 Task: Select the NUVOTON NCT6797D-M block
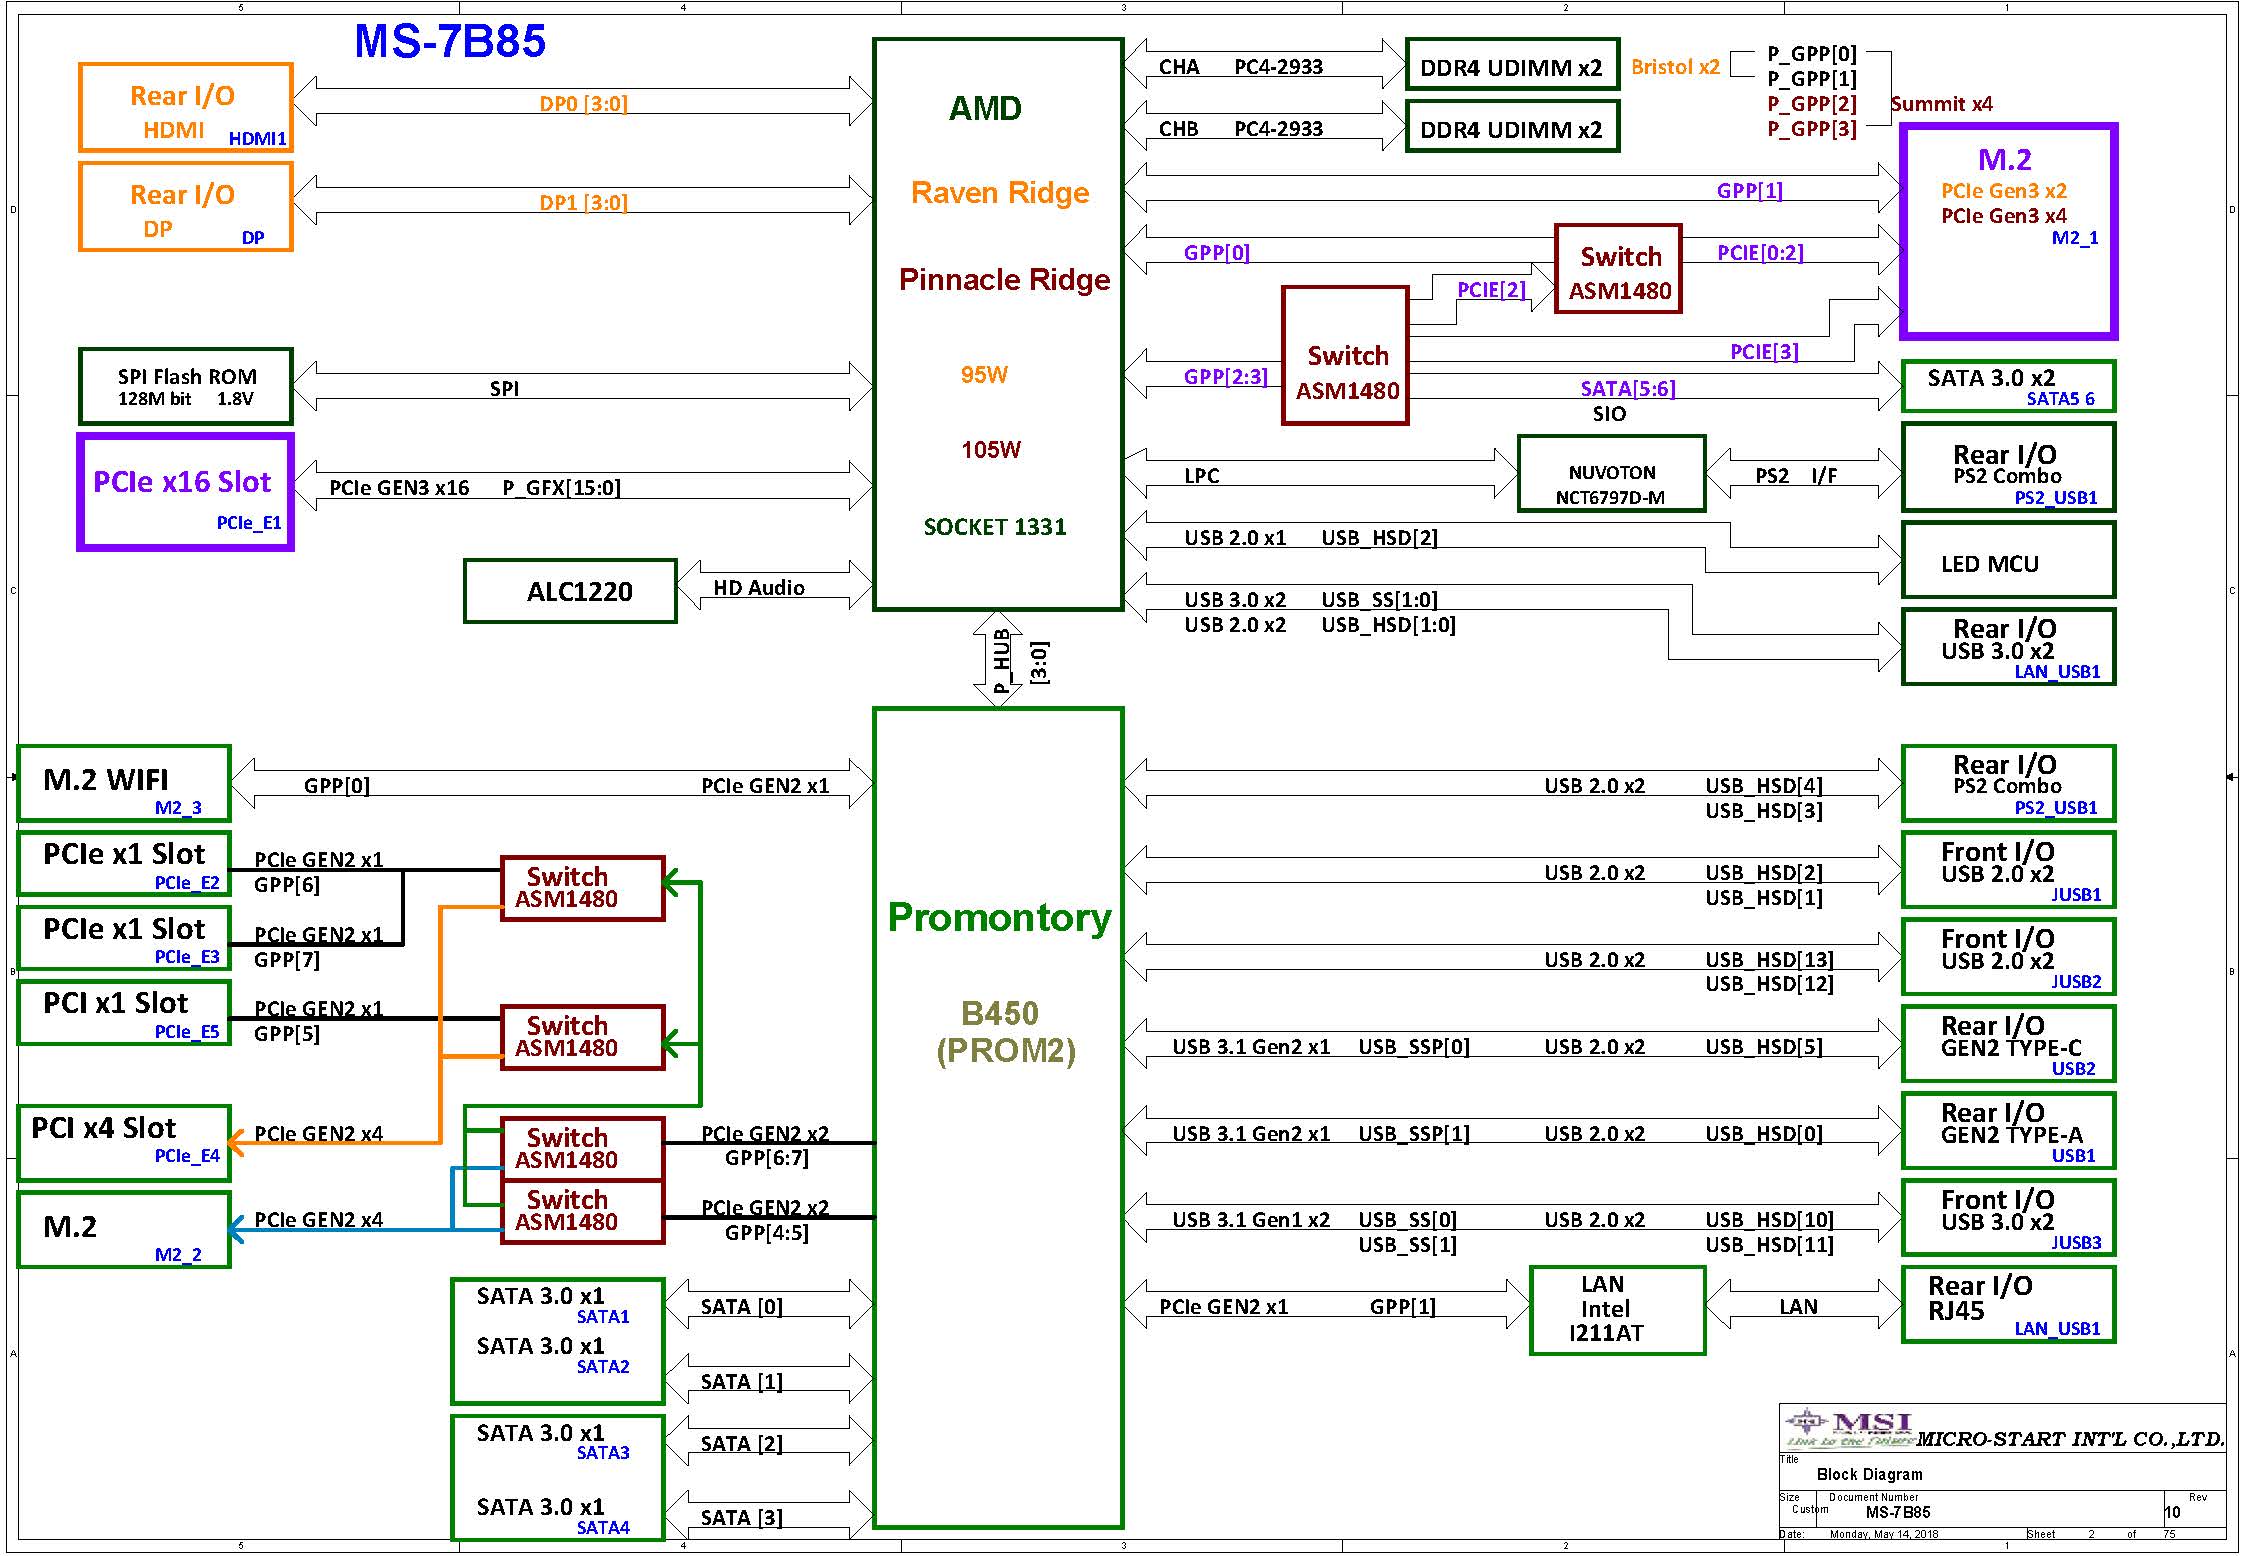point(1611,474)
